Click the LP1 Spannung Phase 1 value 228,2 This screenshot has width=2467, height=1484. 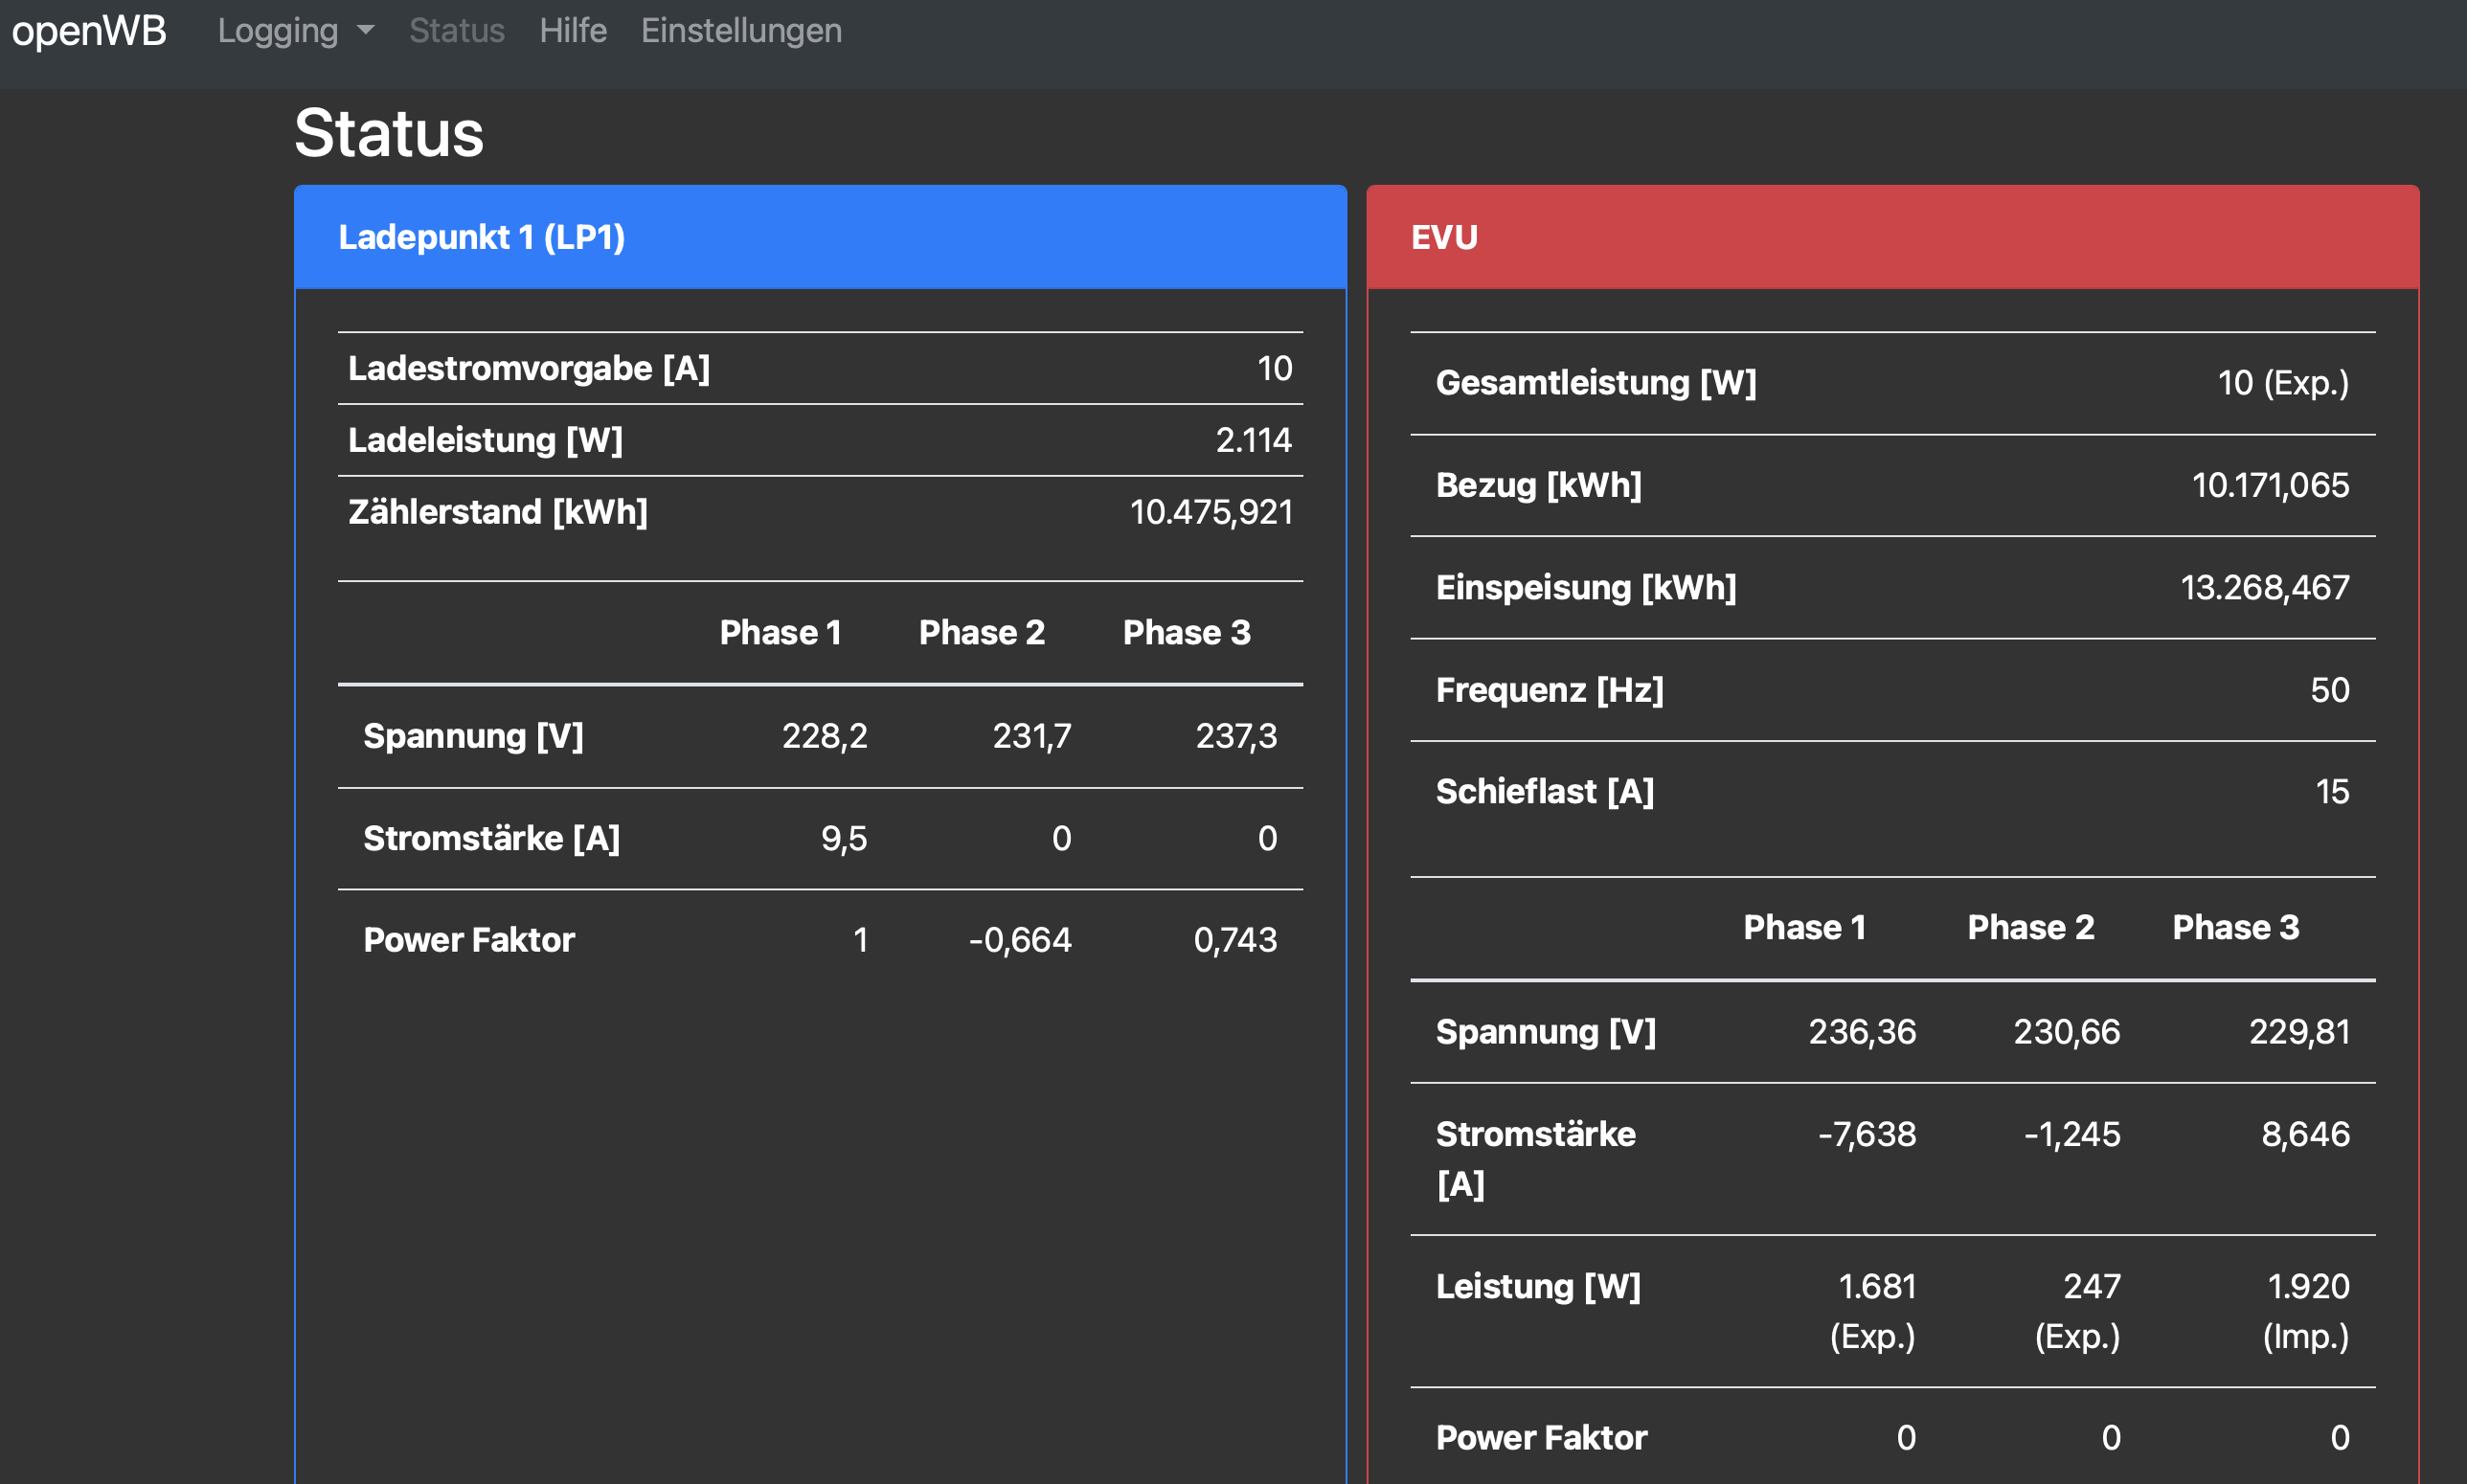click(x=823, y=736)
